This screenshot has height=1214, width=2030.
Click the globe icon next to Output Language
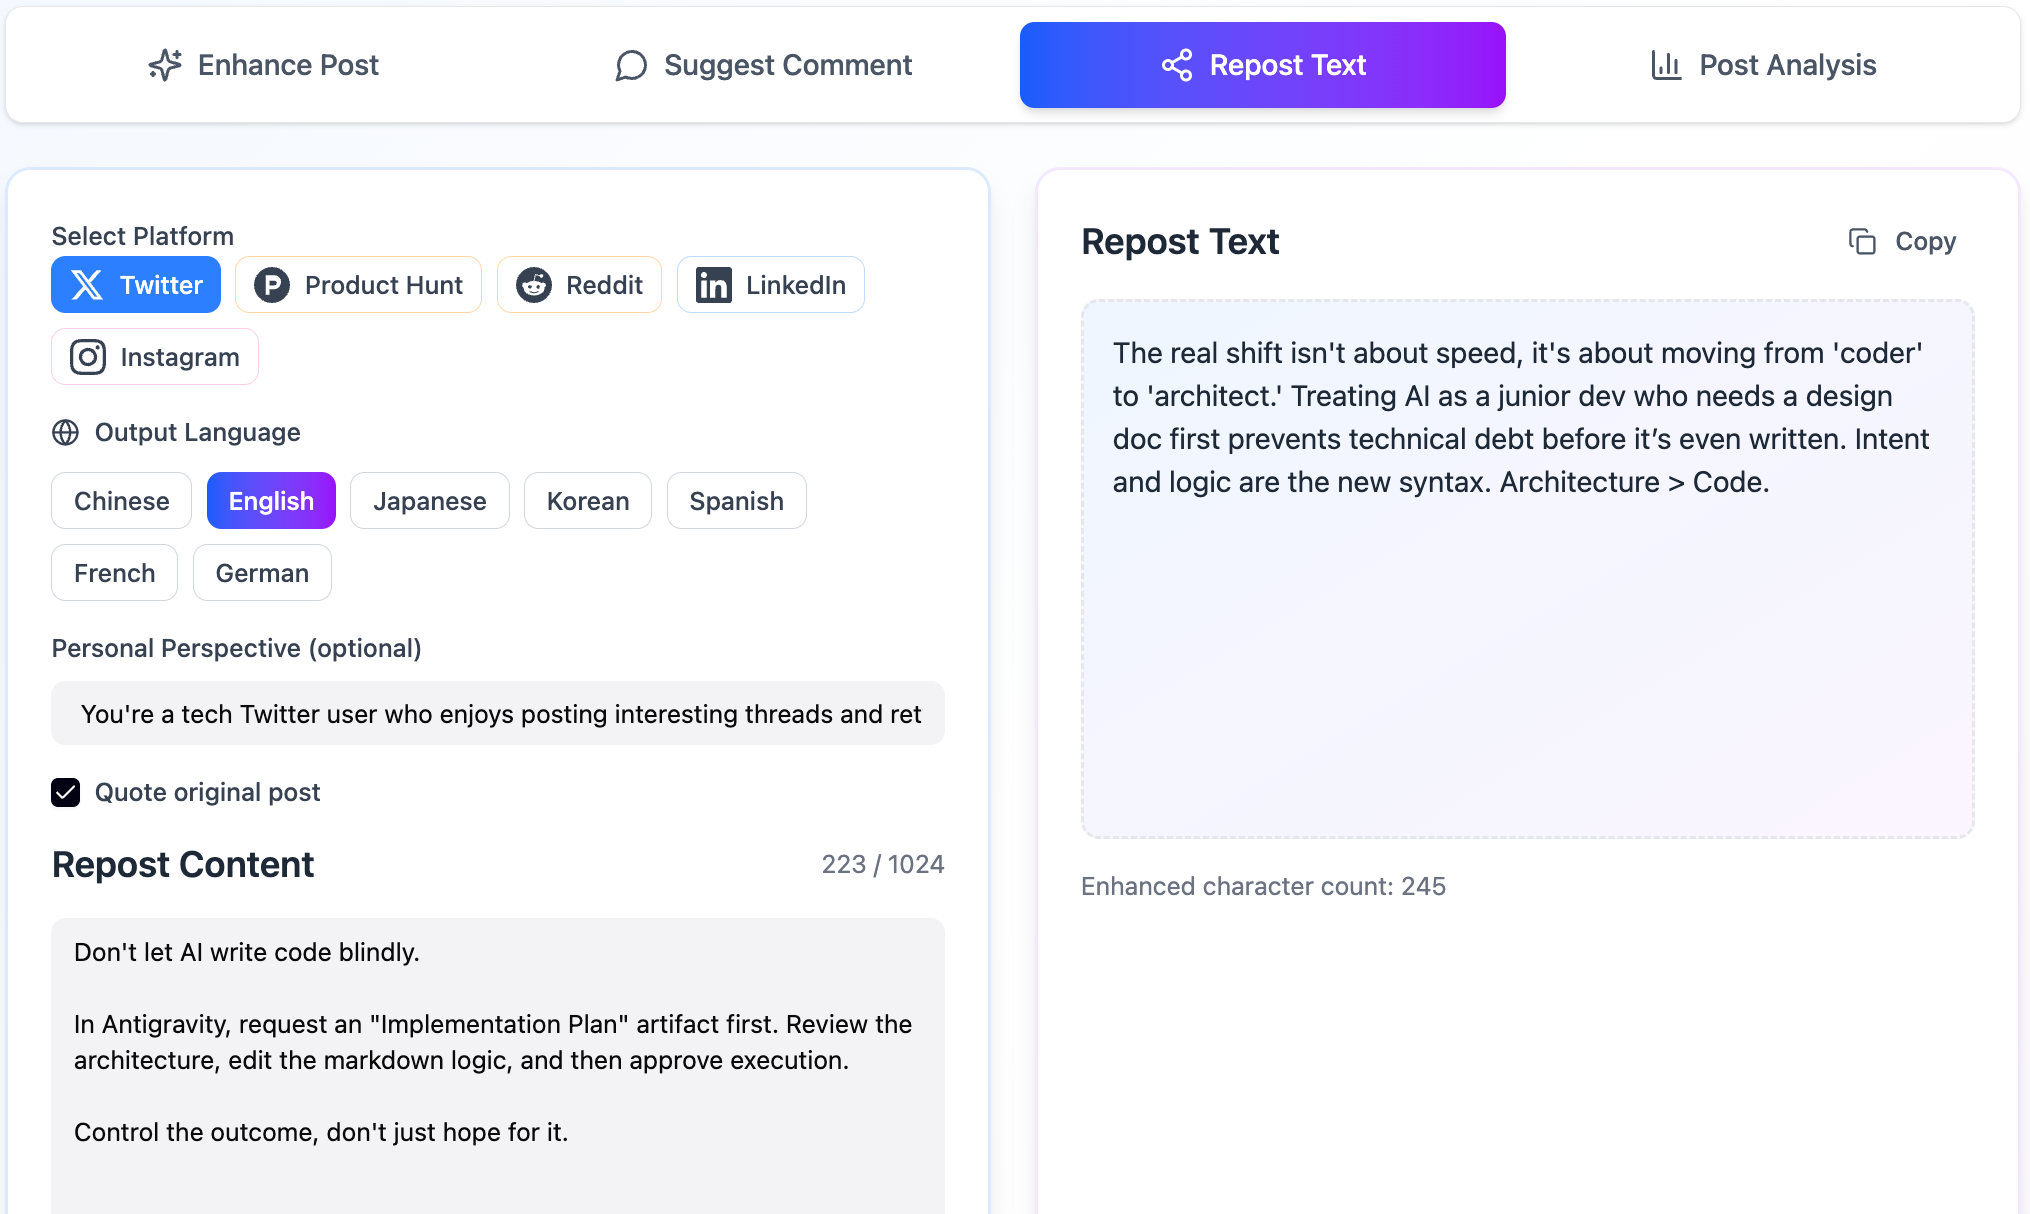(x=65, y=433)
